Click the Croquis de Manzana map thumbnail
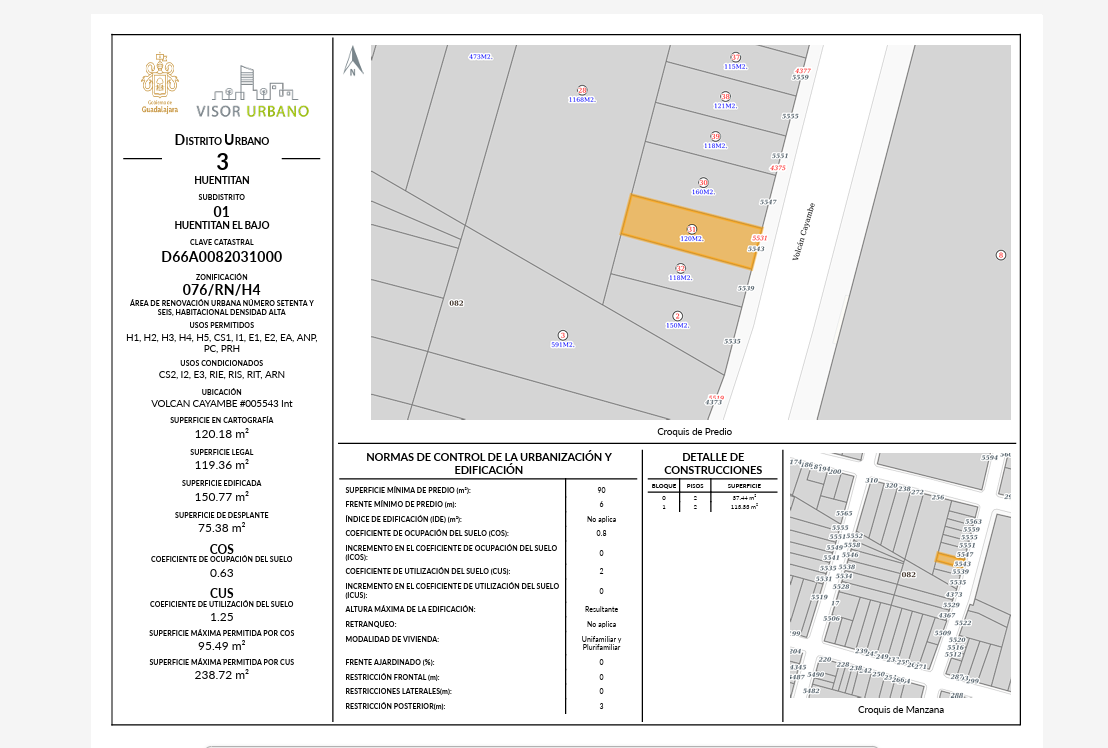The image size is (1108, 748). (900, 575)
